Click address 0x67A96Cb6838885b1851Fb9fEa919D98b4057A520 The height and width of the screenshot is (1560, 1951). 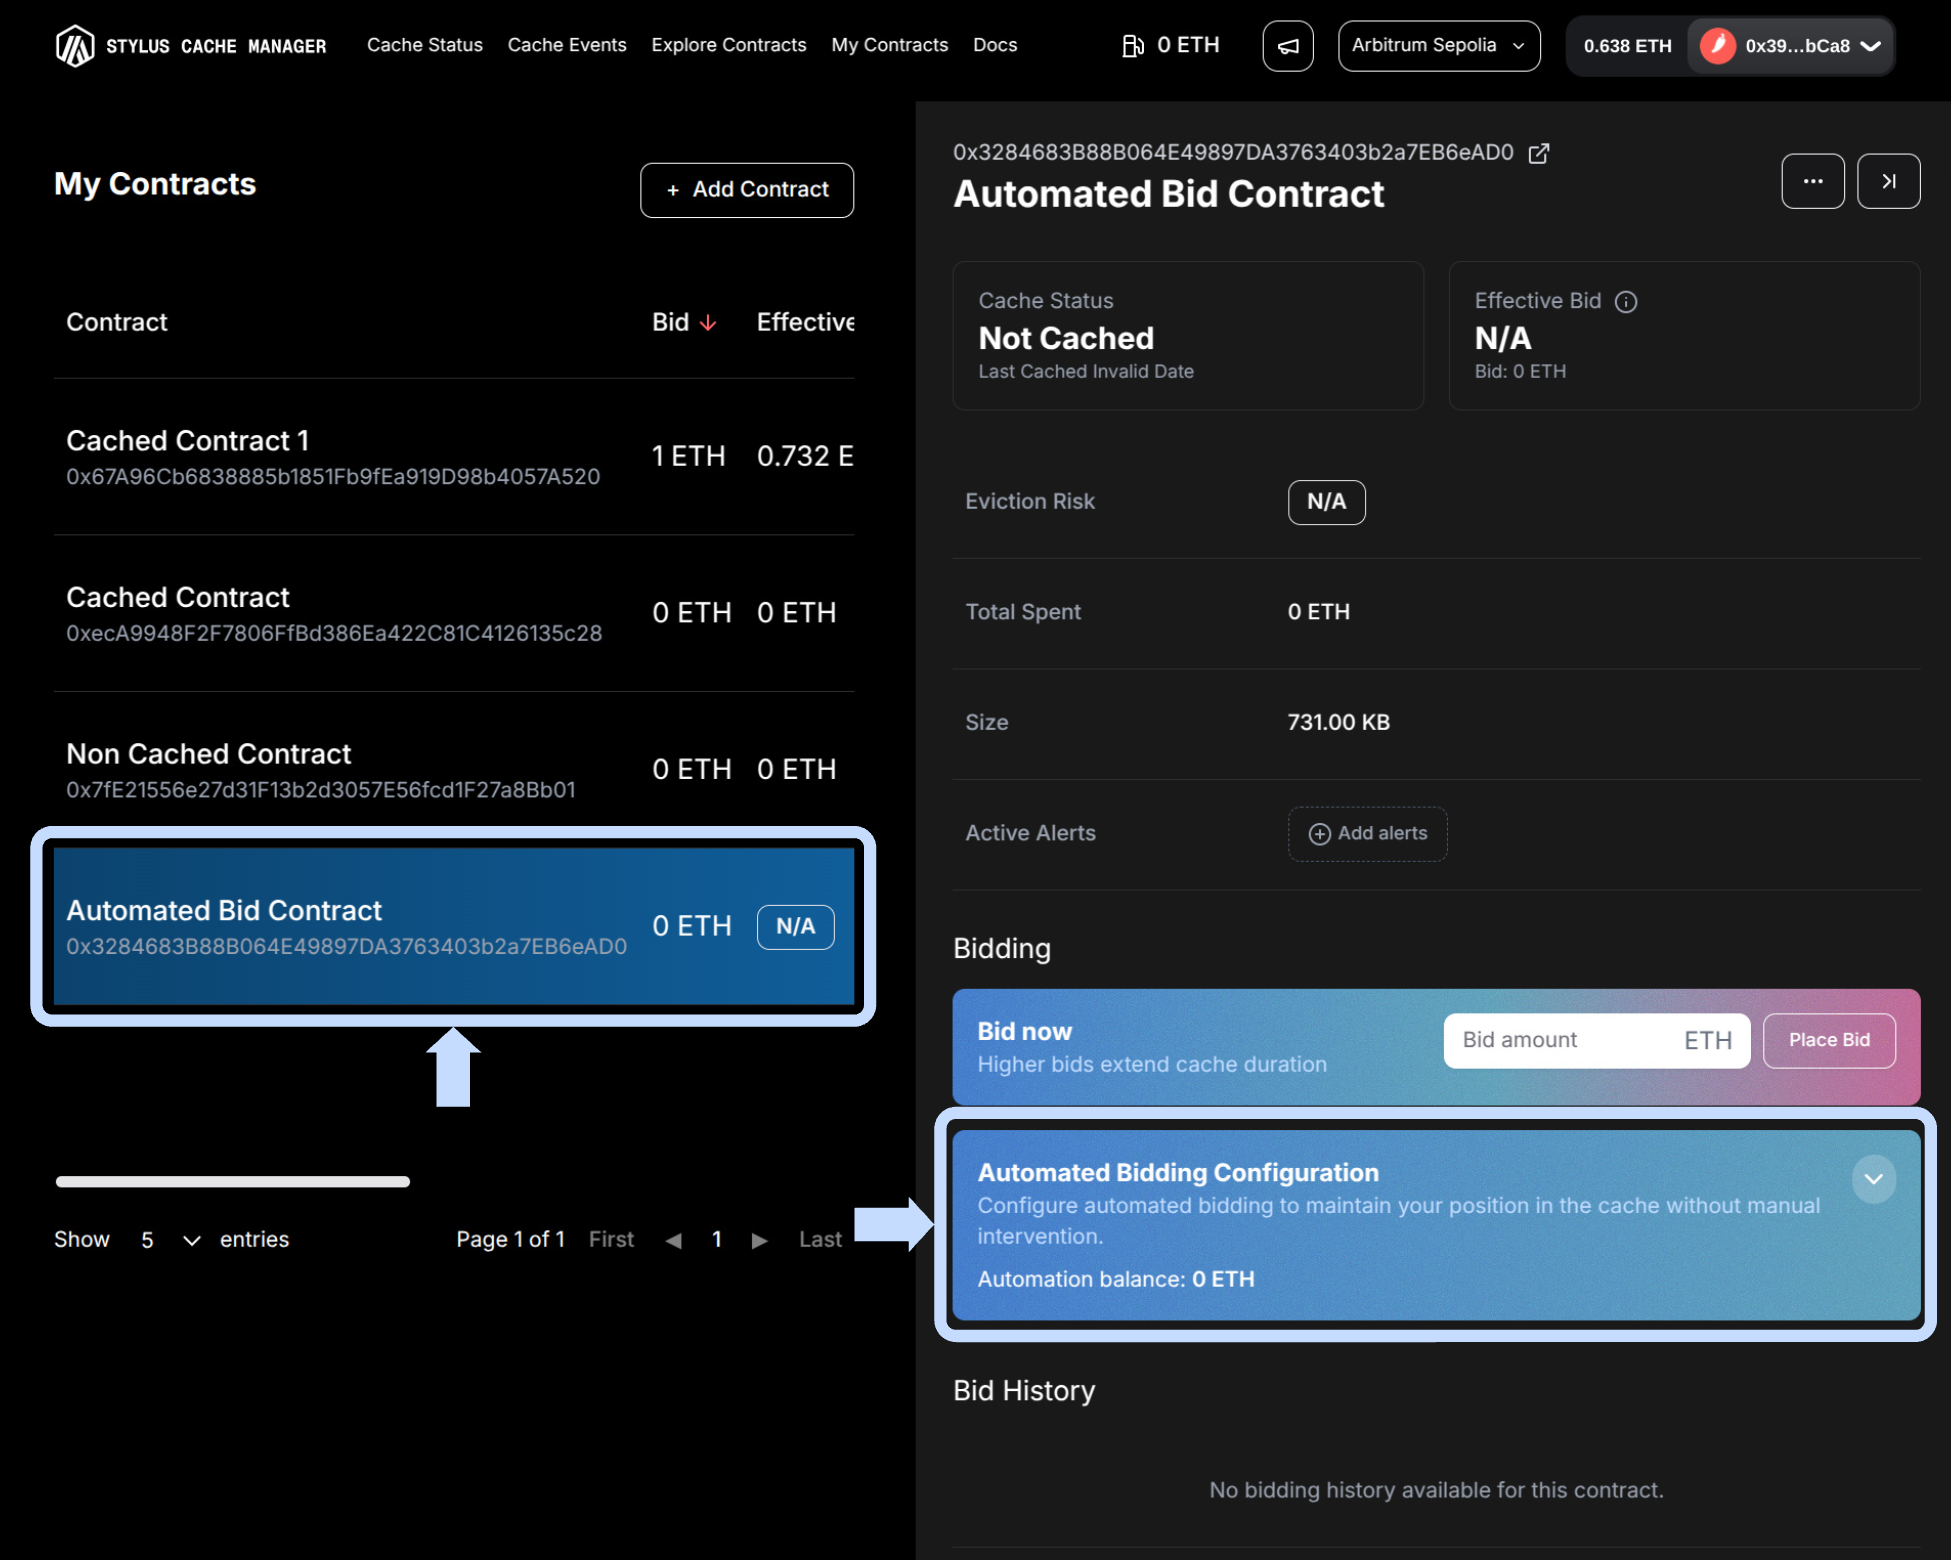point(333,477)
